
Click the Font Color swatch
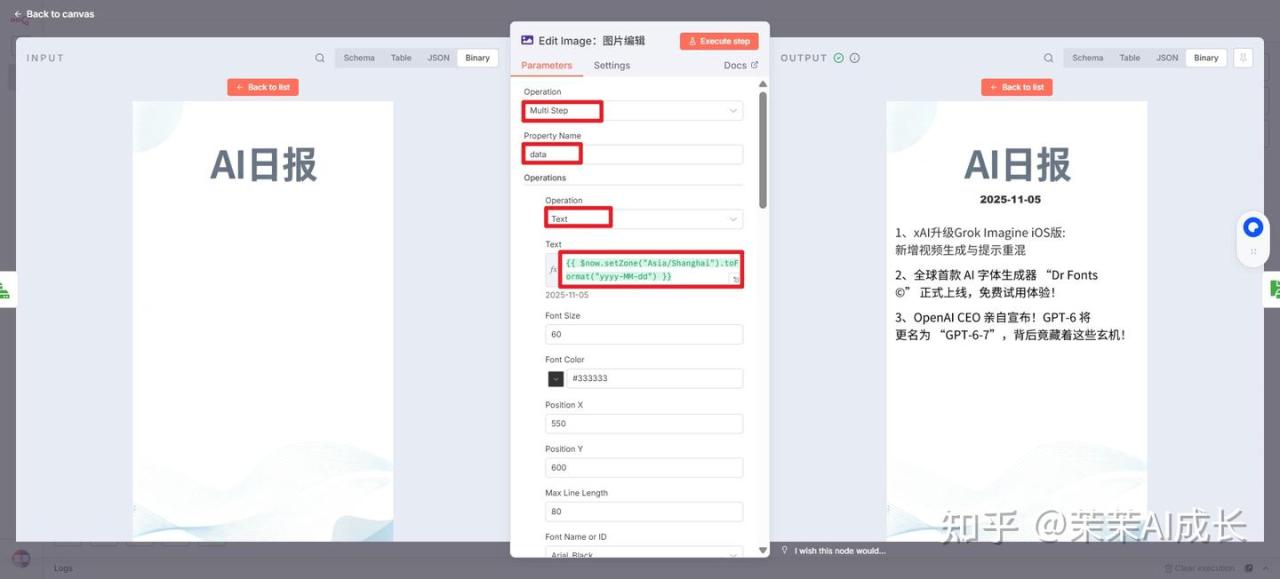555,379
